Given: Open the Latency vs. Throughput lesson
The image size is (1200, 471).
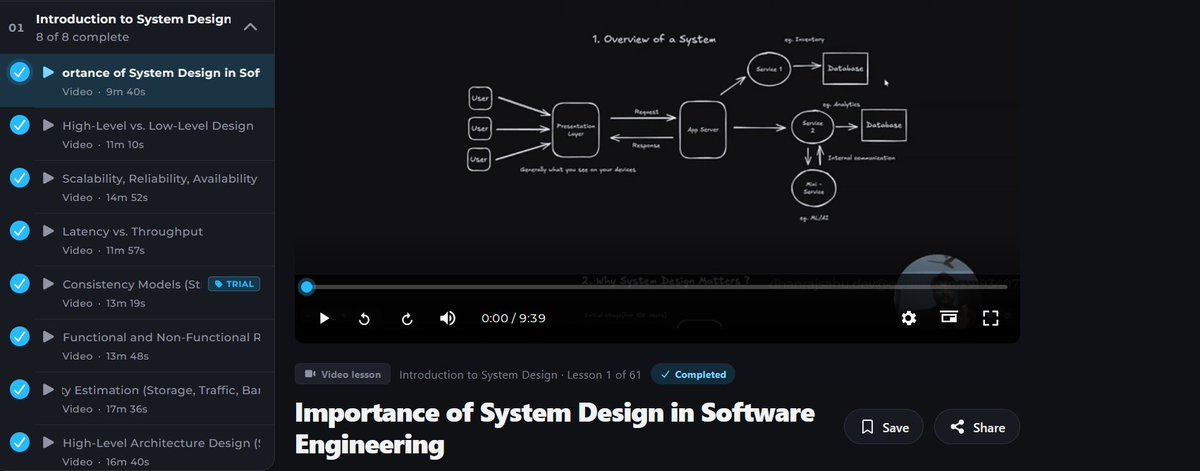Looking at the screenshot, I should coord(137,240).
